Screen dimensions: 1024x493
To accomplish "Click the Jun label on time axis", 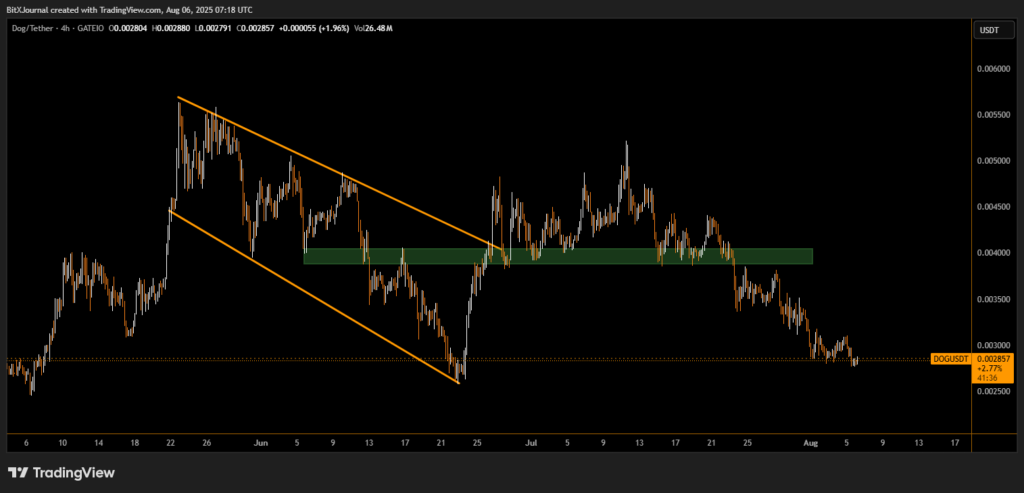I will [261, 441].
